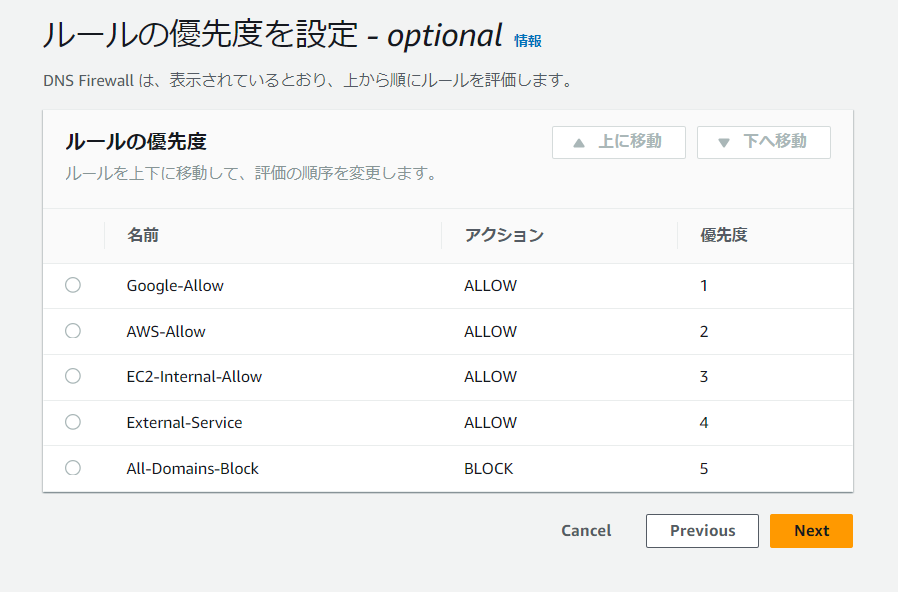898x592 pixels.
Task: Click the All-Domains-Block rule name
Action: click(192, 468)
